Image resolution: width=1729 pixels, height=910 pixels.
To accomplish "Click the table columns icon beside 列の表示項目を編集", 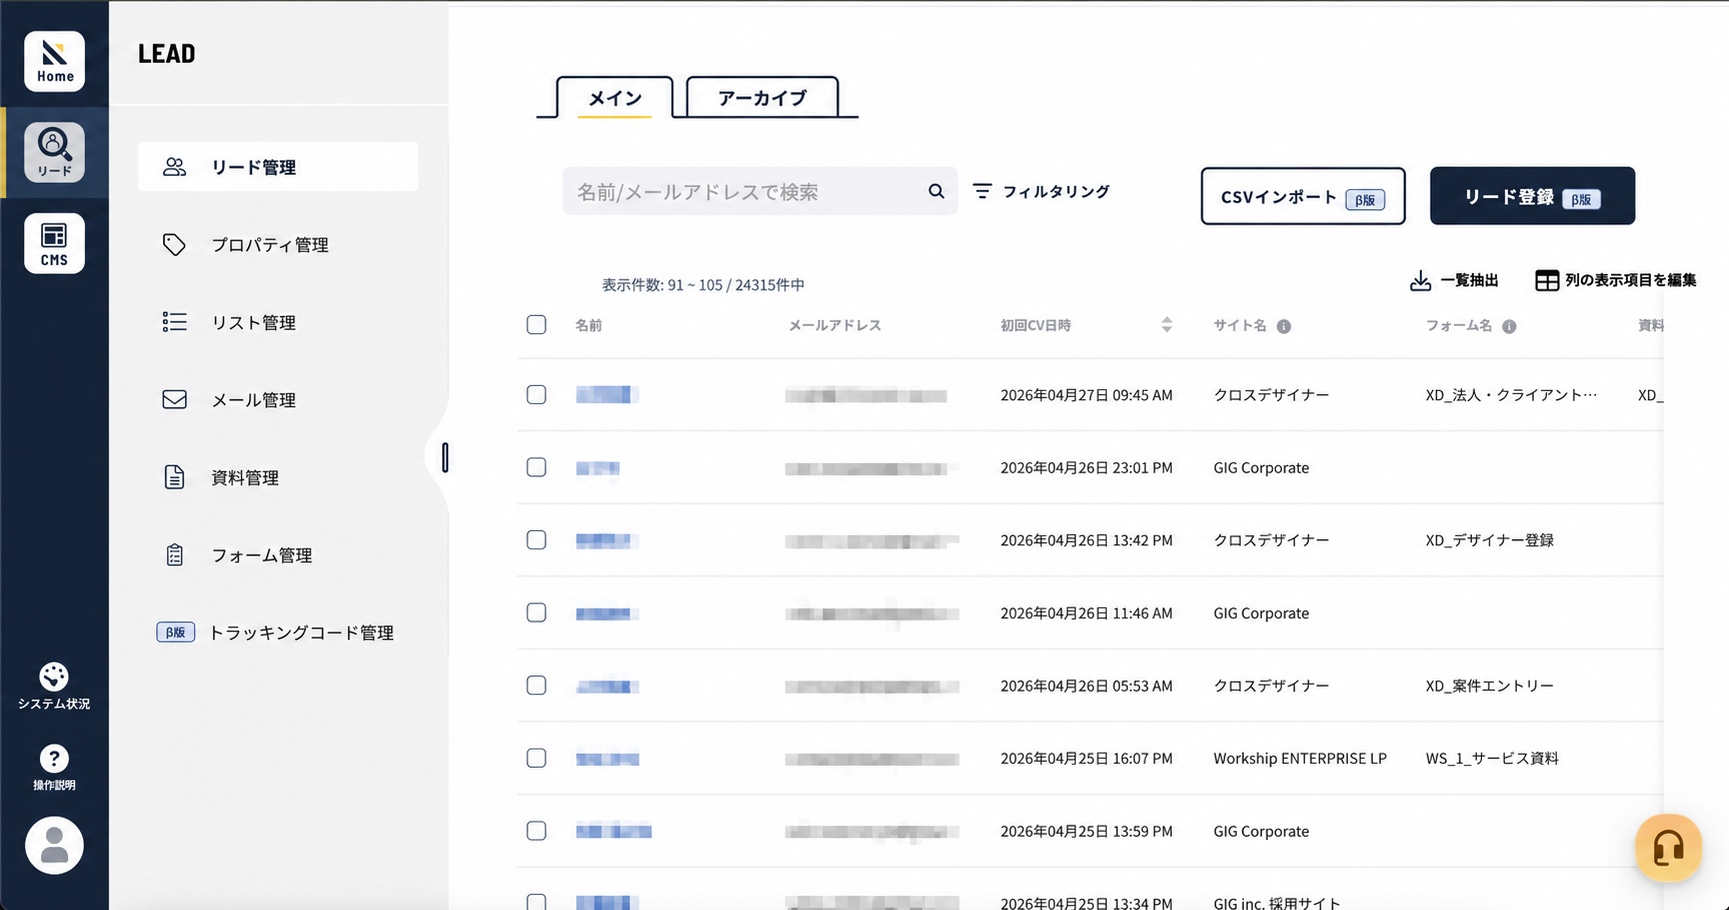I will coord(1547,281).
